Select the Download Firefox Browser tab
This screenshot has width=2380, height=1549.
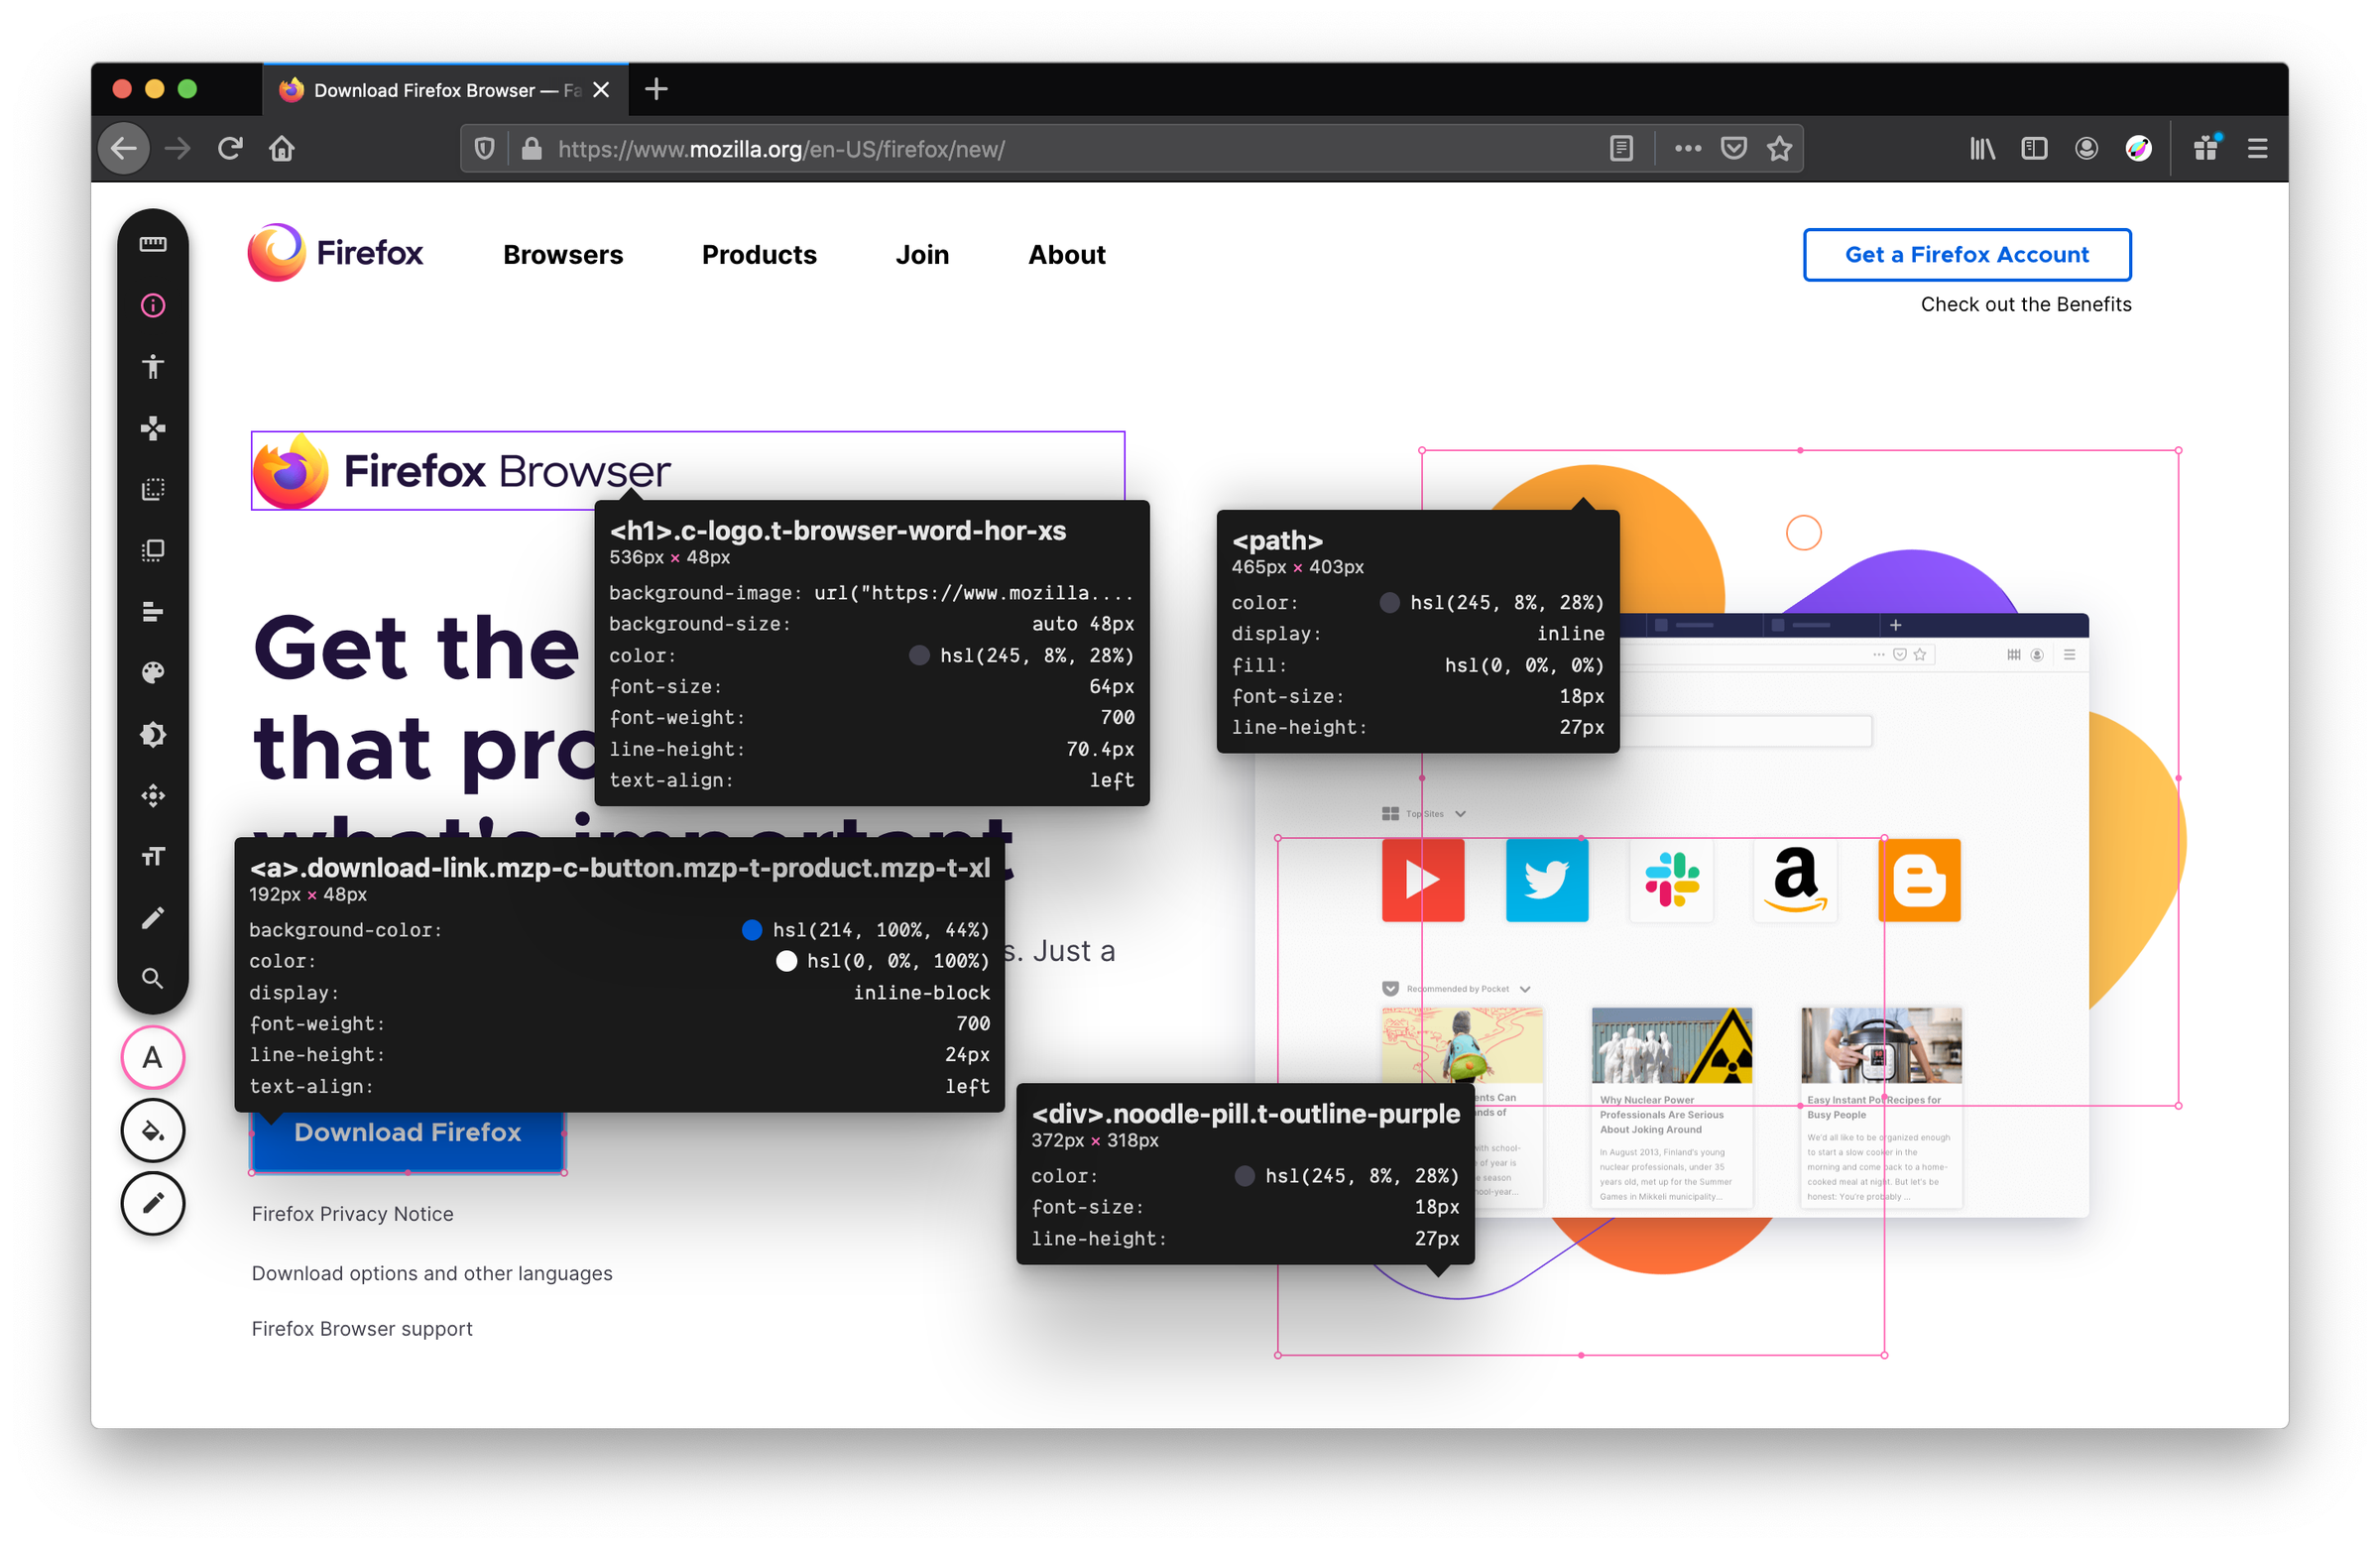point(445,90)
